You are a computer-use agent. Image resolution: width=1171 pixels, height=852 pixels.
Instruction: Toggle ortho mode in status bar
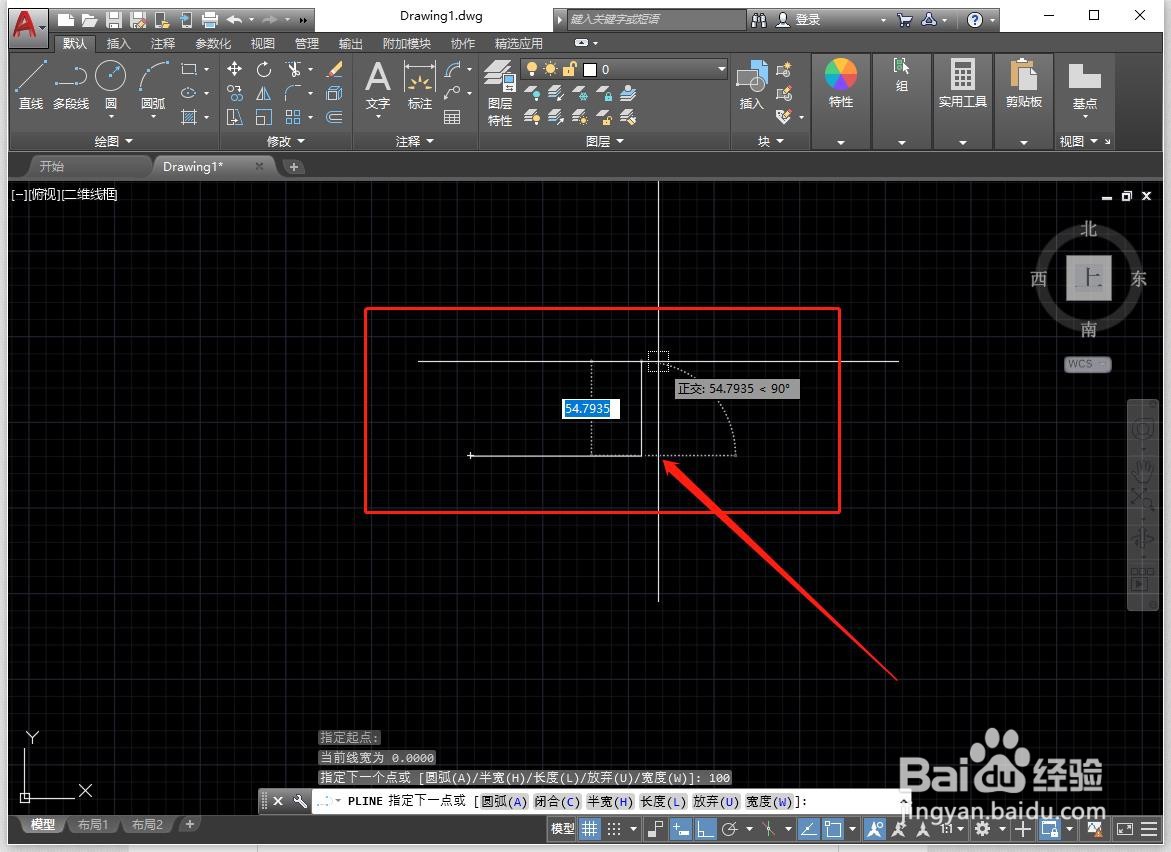click(705, 829)
